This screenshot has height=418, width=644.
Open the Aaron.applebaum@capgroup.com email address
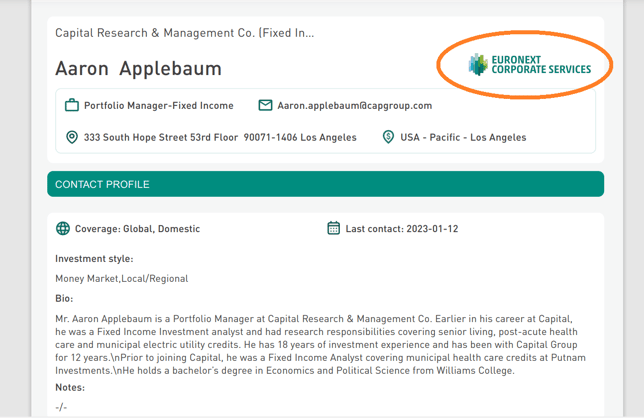[355, 106]
